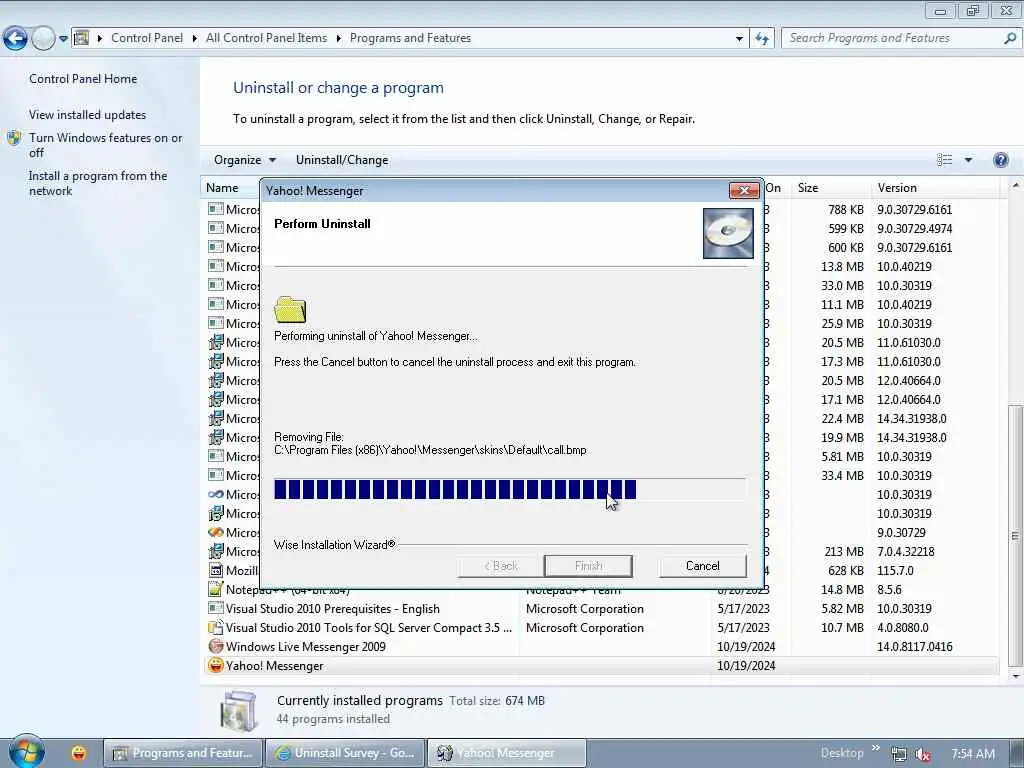Restore down the Programs and Features window

pos(973,10)
